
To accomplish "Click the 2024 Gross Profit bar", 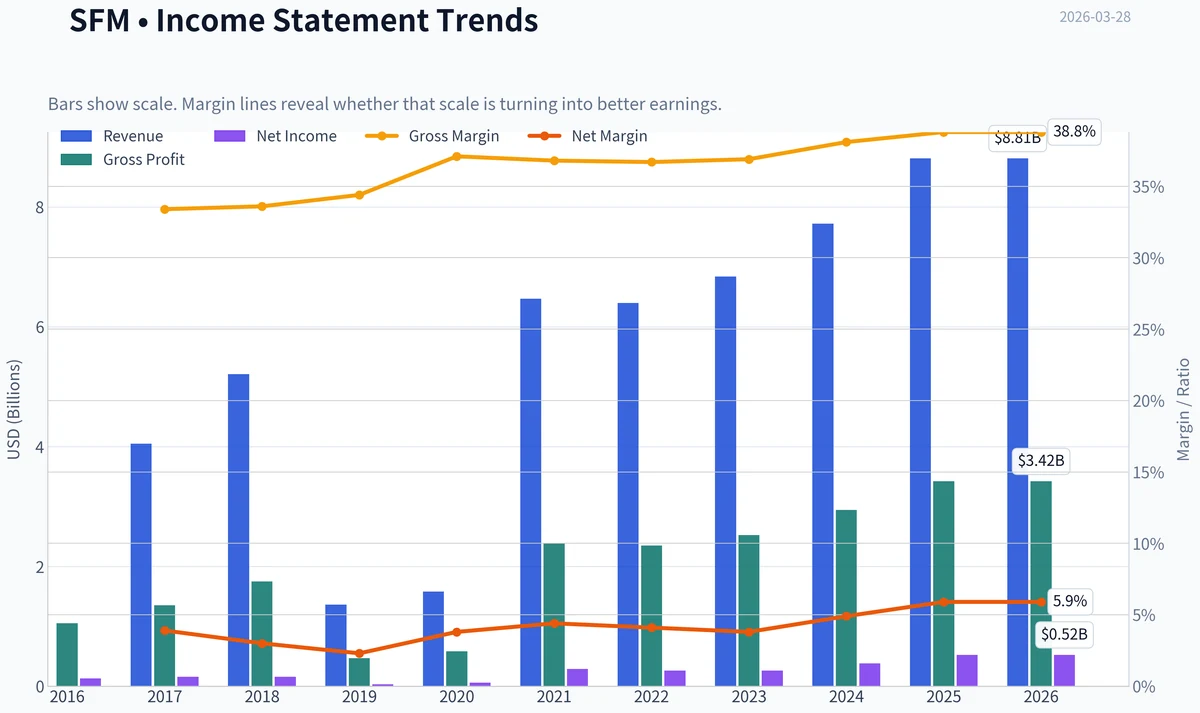I will 846,598.
